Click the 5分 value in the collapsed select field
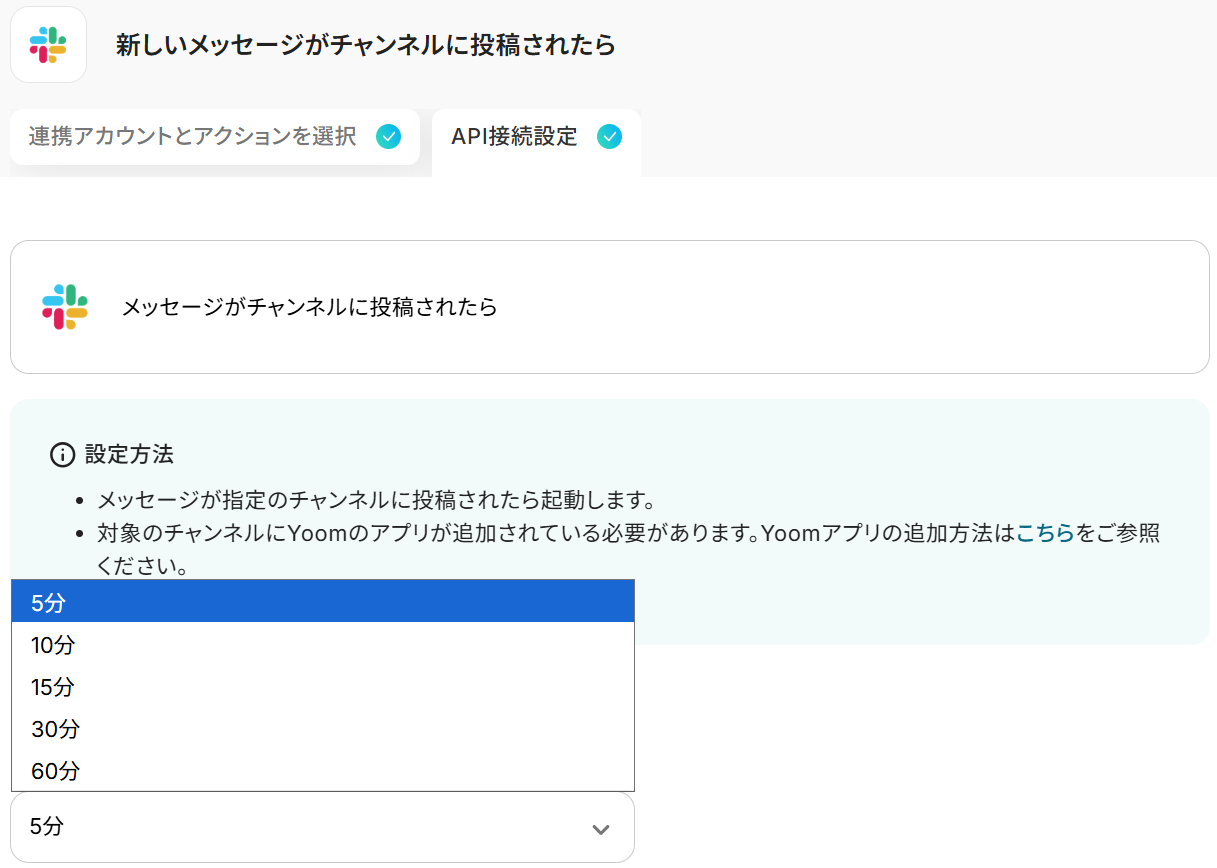 48,827
